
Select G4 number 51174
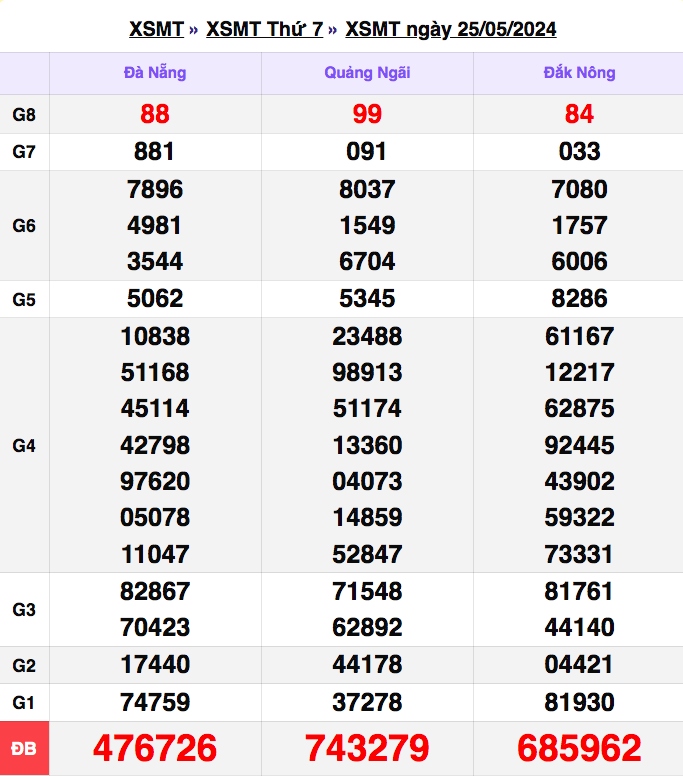click(367, 409)
